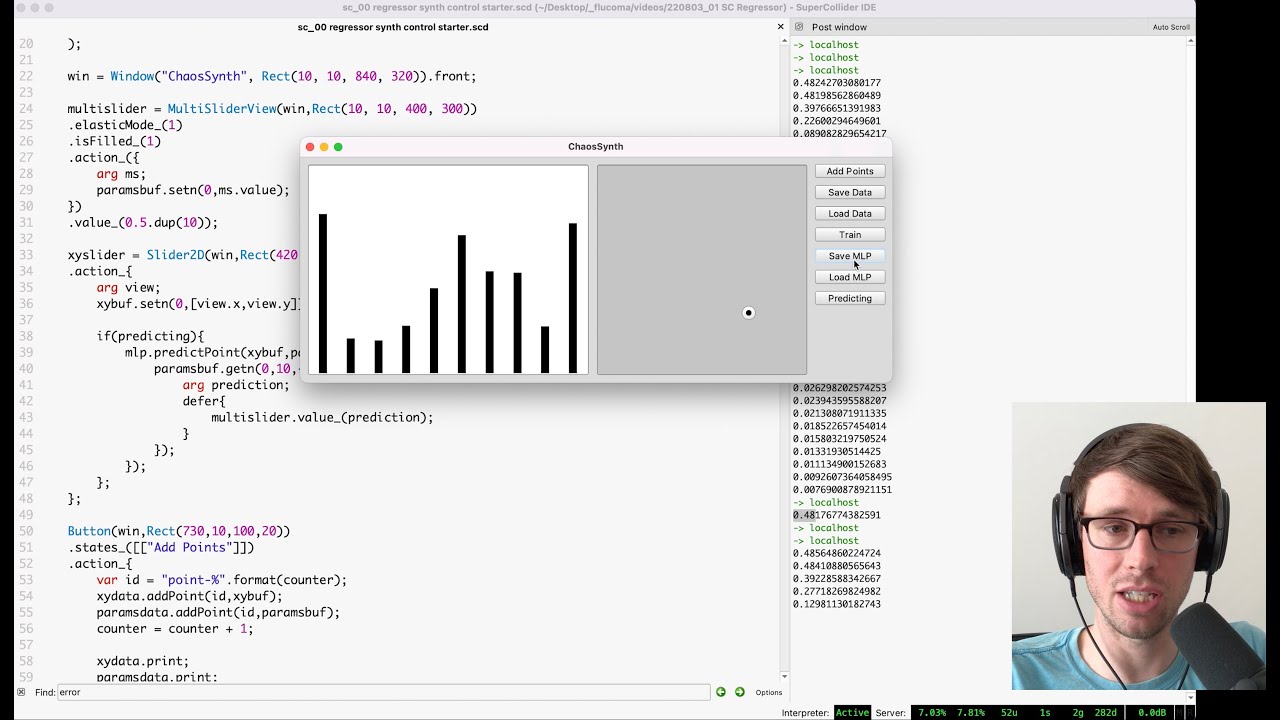Screen dimensions: 1280x720
Task: Zoom ChaosSynth with the green button
Action: click(x=338, y=147)
